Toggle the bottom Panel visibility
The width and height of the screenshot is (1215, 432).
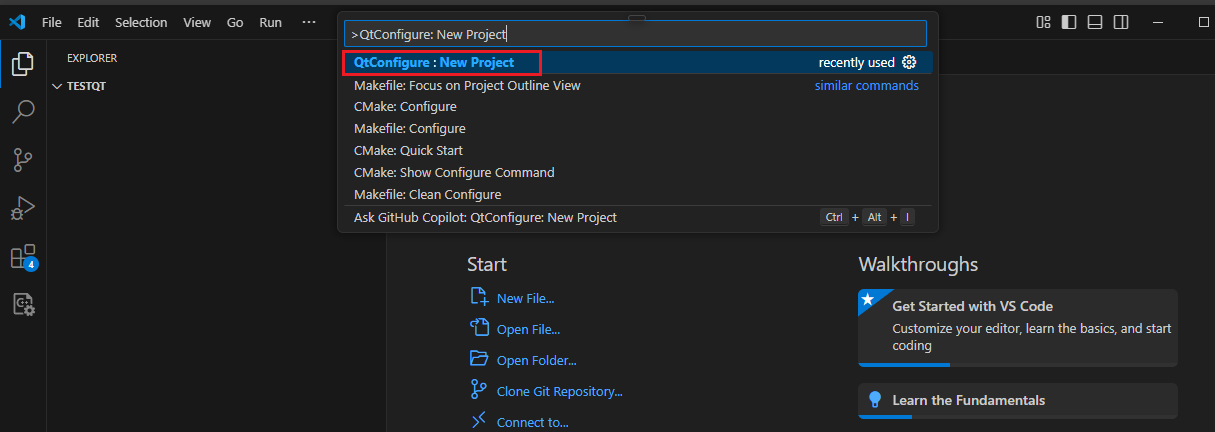pos(1095,22)
